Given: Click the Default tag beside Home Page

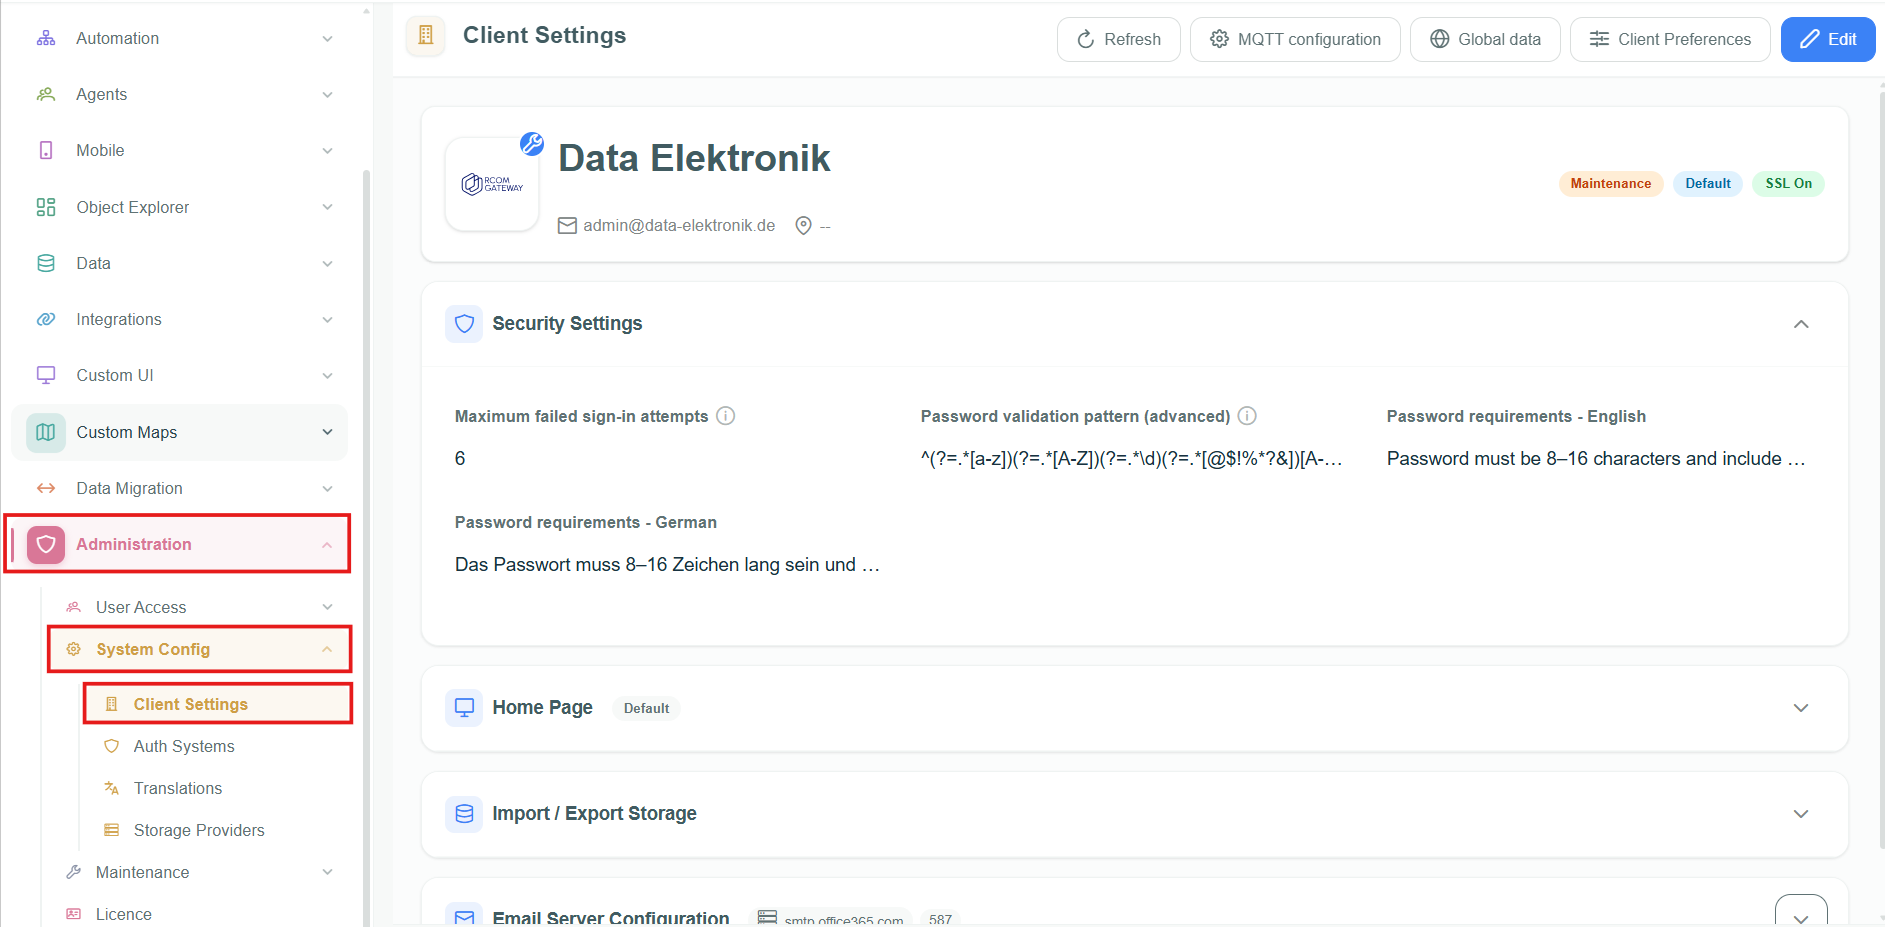Looking at the screenshot, I should [x=646, y=708].
